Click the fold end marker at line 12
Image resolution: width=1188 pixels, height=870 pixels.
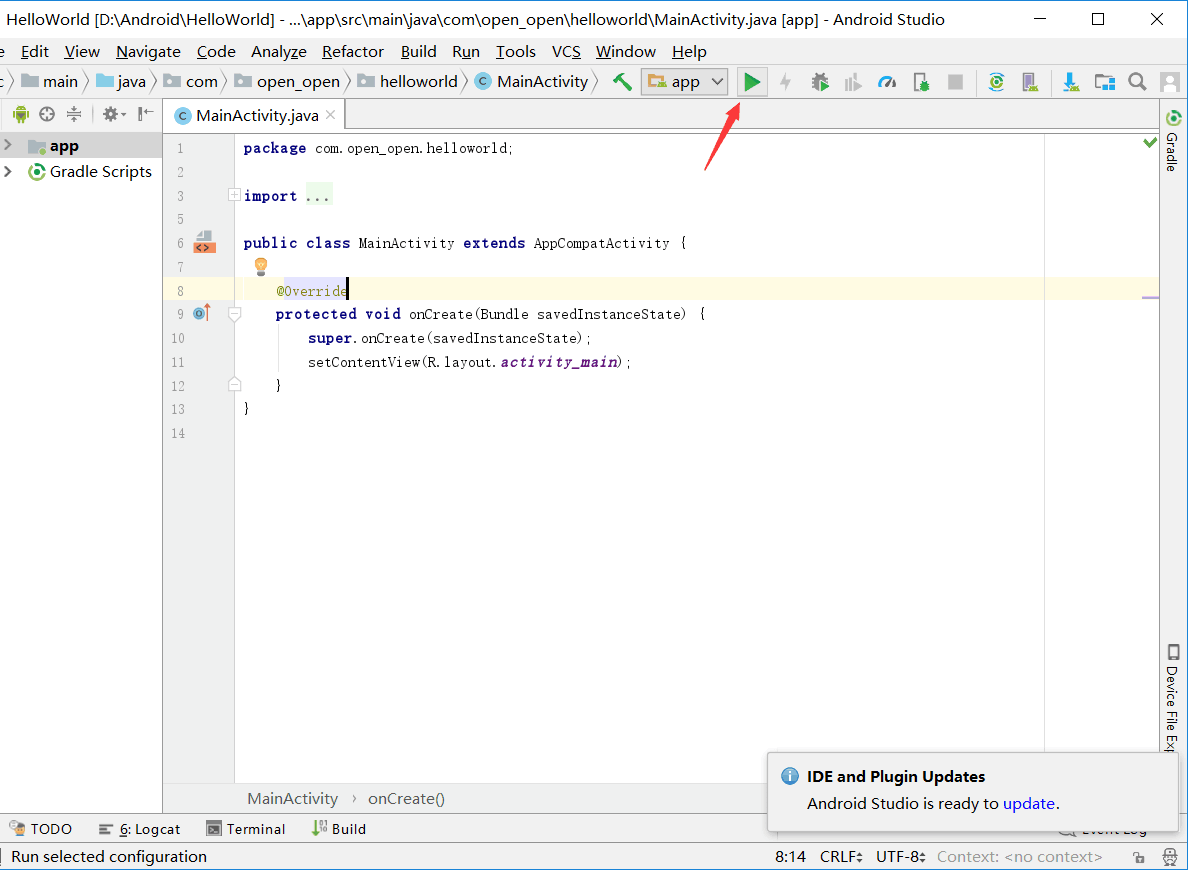(x=234, y=384)
